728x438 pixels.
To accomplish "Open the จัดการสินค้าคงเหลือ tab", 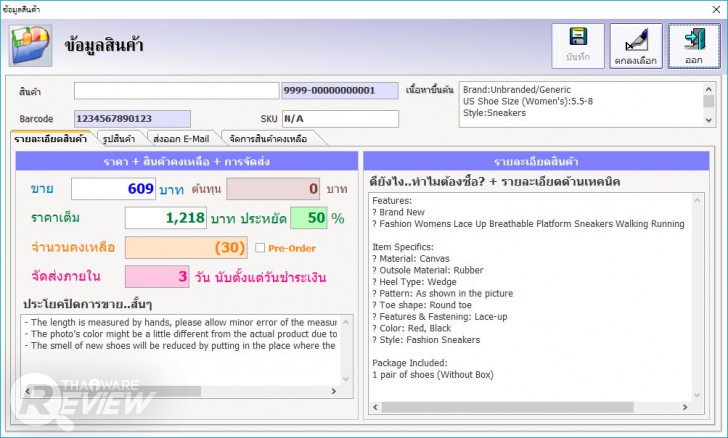I will [268, 138].
